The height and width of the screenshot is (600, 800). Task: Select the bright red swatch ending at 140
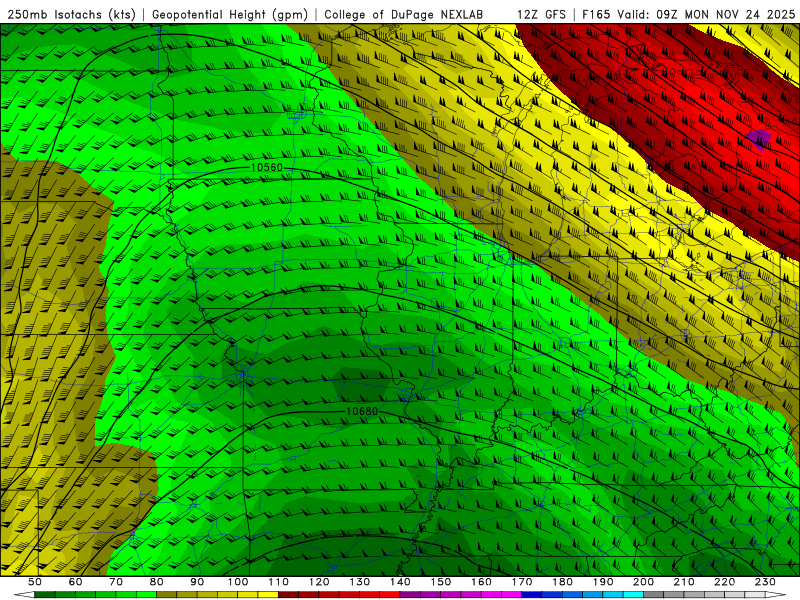pyautogui.click(x=390, y=594)
